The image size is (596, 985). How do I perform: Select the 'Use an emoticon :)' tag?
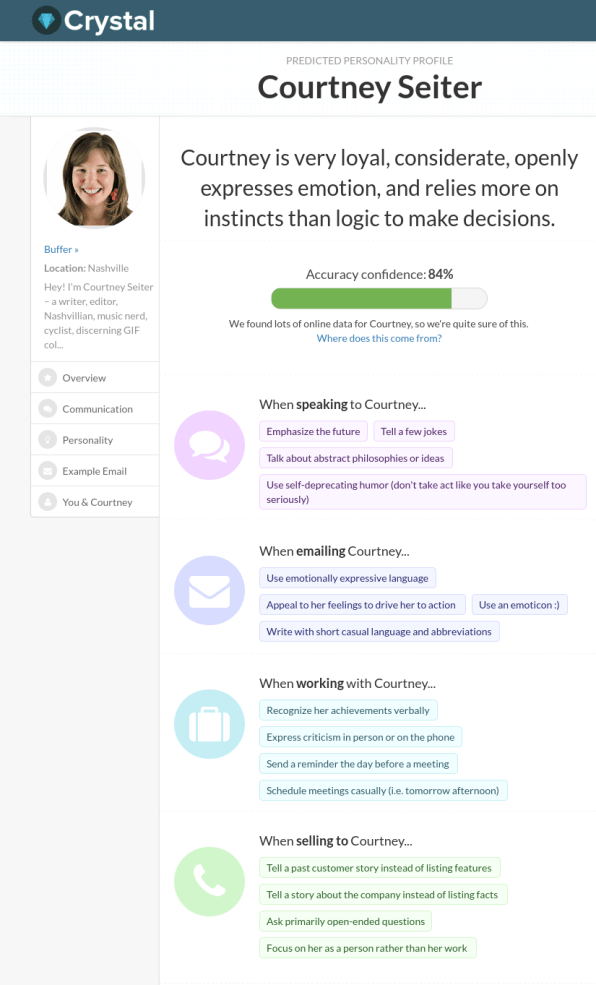(519, 605)
